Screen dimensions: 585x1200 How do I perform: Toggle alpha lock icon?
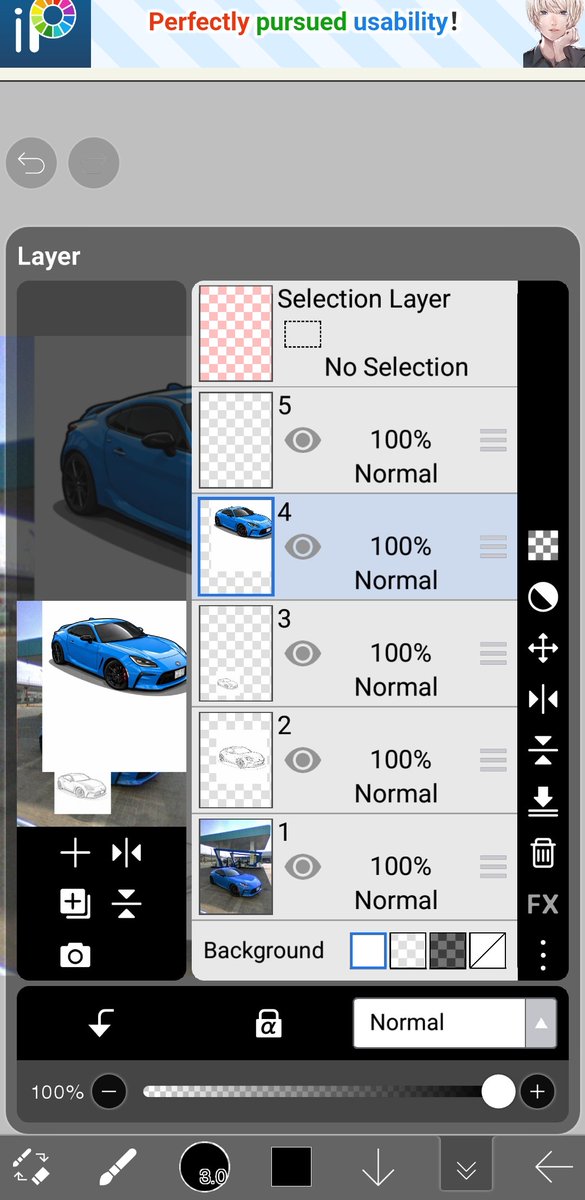(x=268, y=1022)
